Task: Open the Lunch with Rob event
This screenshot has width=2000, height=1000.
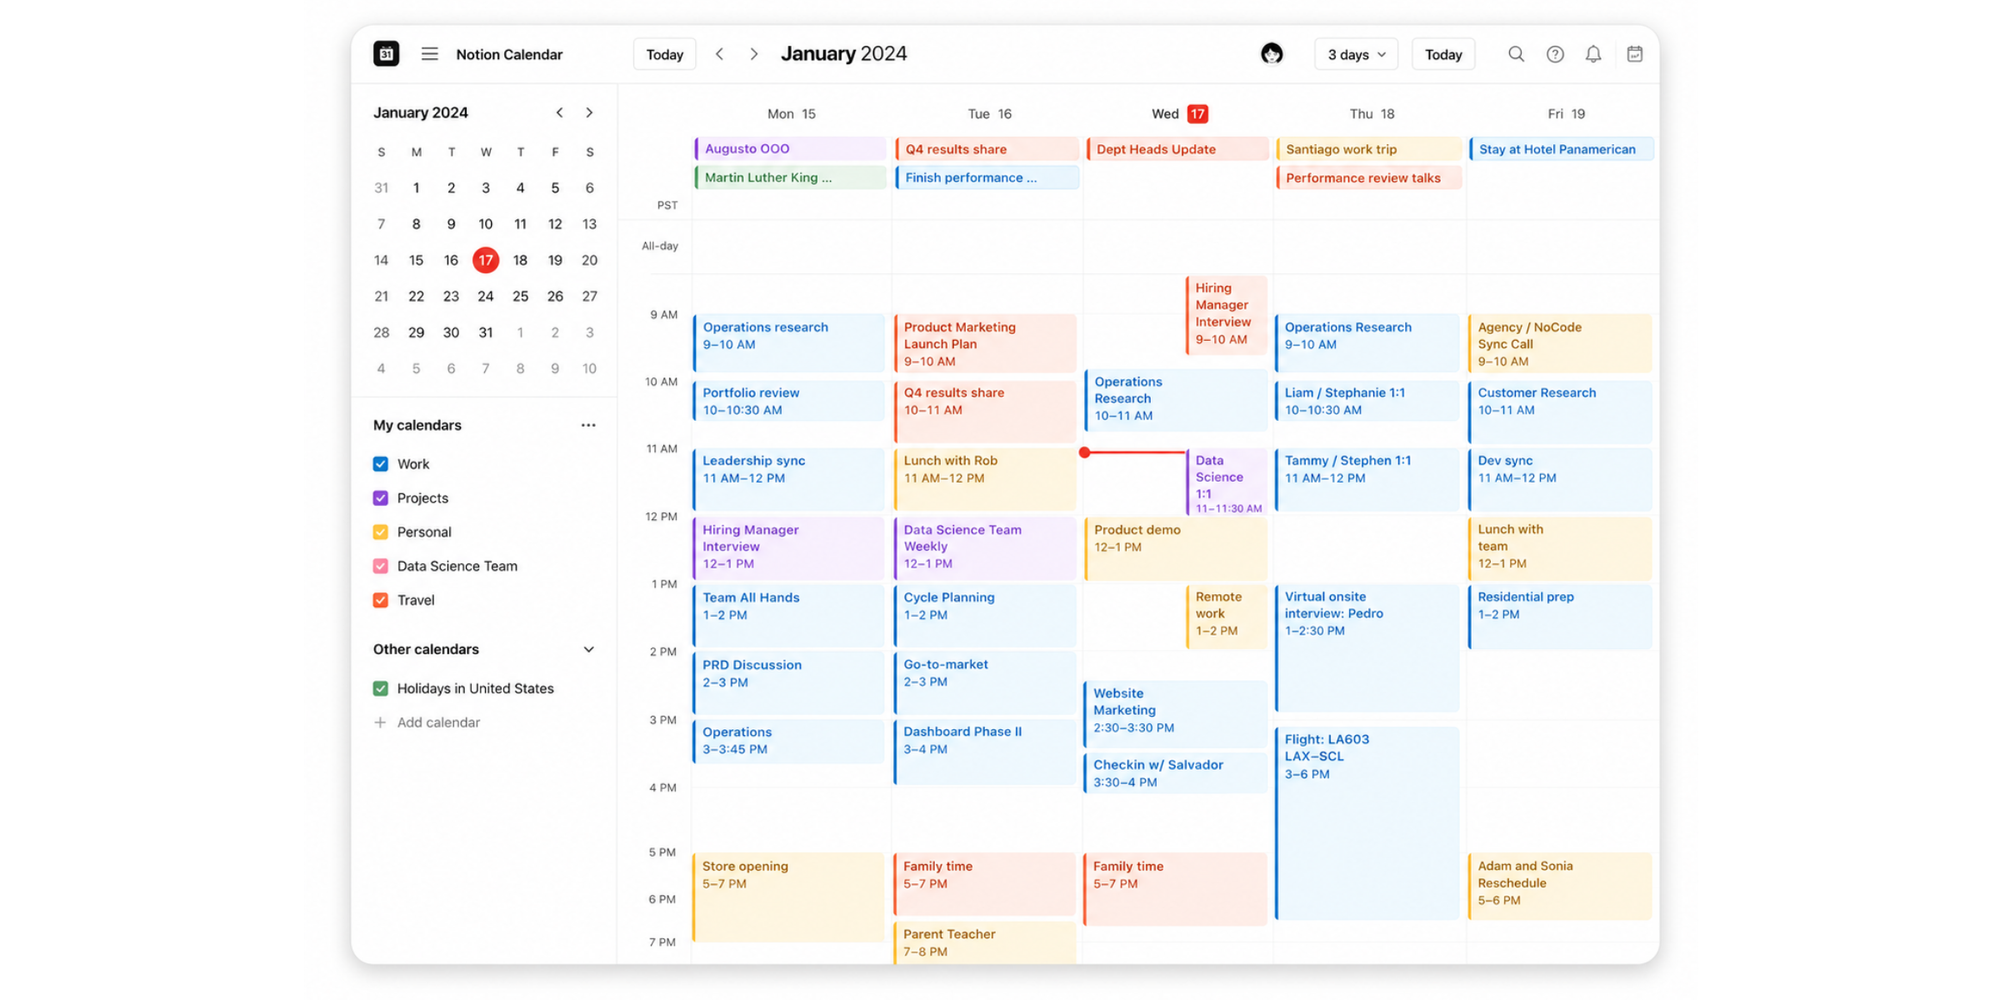Action: click(x=985, y=479)
